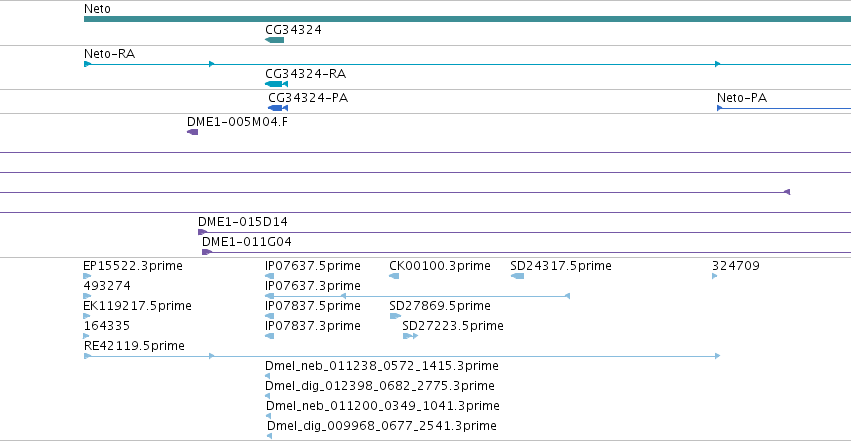The height and width of the screenshot is (441, 851).
Task: Click the Neto-RA label text
Action: [110, 54]
